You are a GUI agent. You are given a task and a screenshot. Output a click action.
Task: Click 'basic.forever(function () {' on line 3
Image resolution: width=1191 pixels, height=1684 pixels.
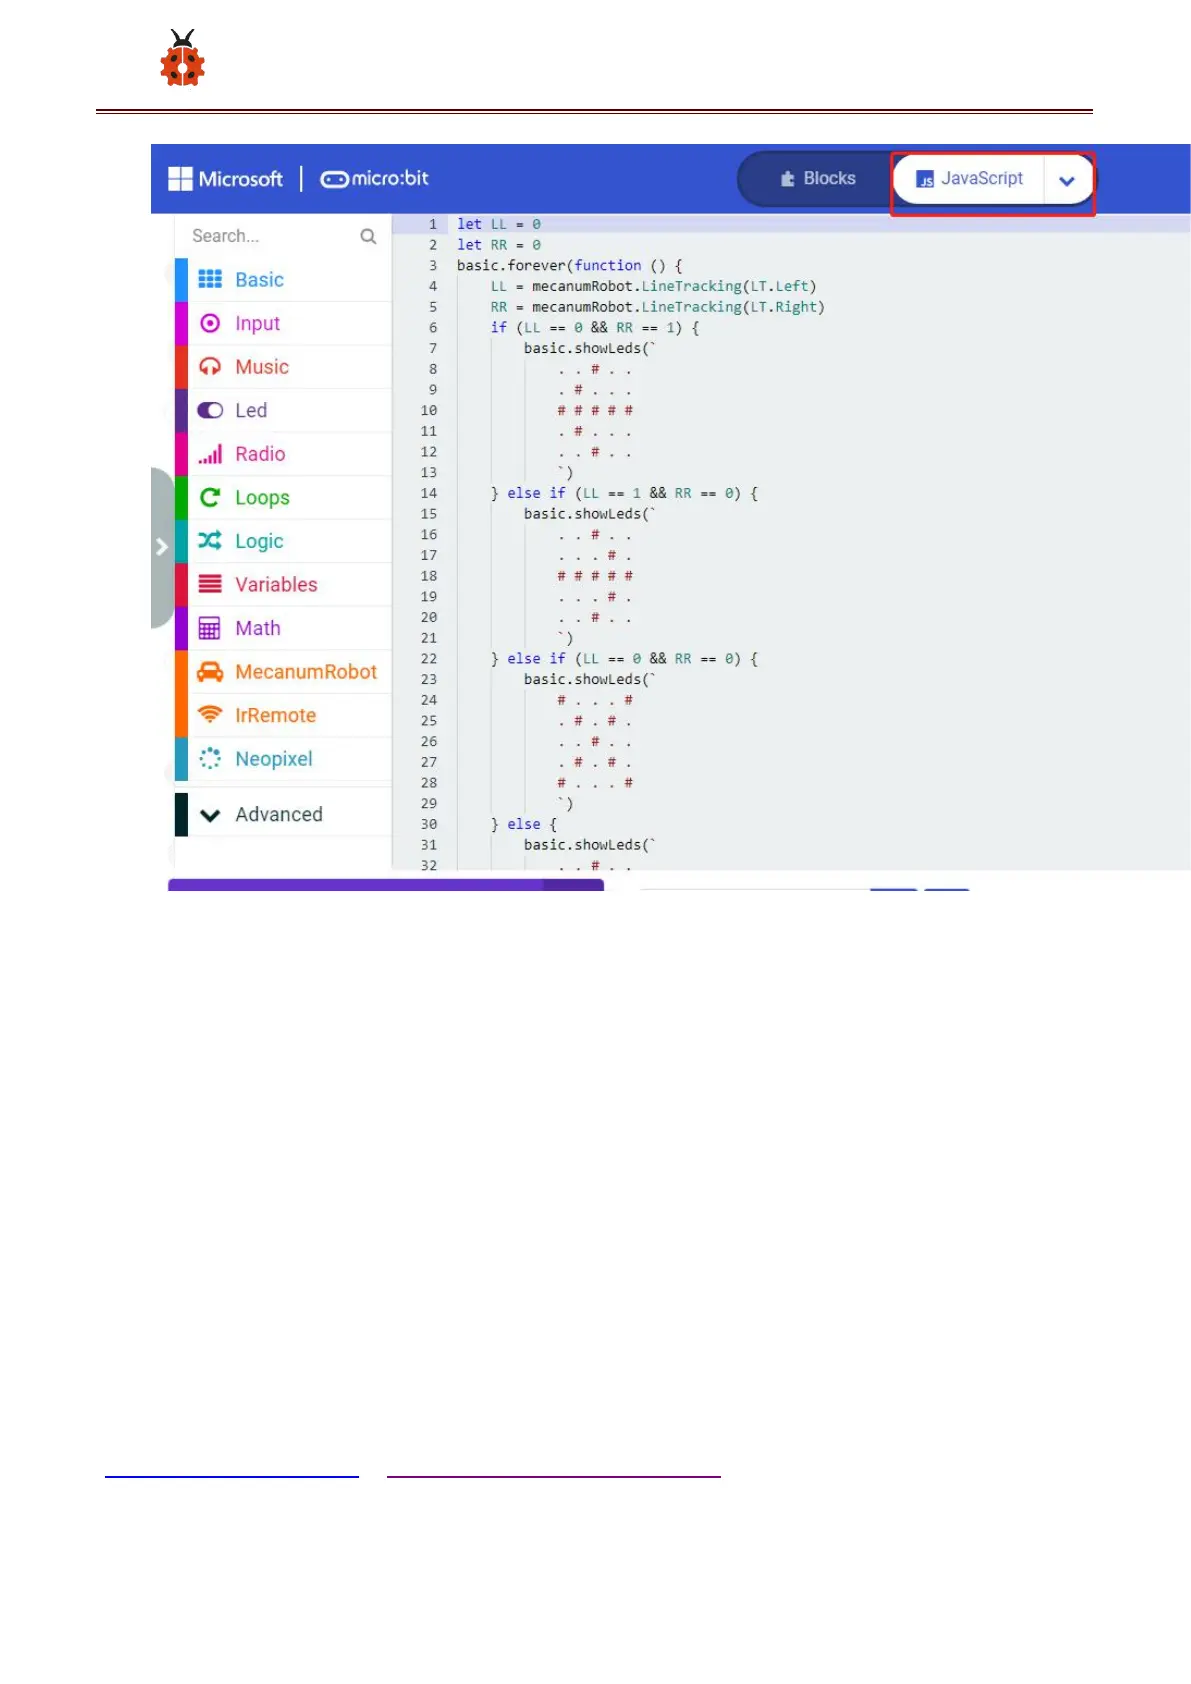point(570,266)
